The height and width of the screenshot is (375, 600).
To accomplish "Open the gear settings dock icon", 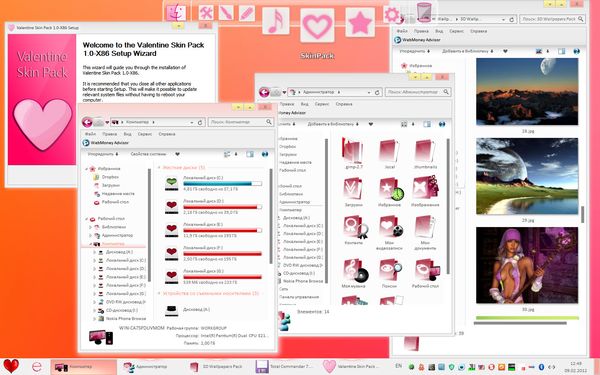I will tap(392, 15).
